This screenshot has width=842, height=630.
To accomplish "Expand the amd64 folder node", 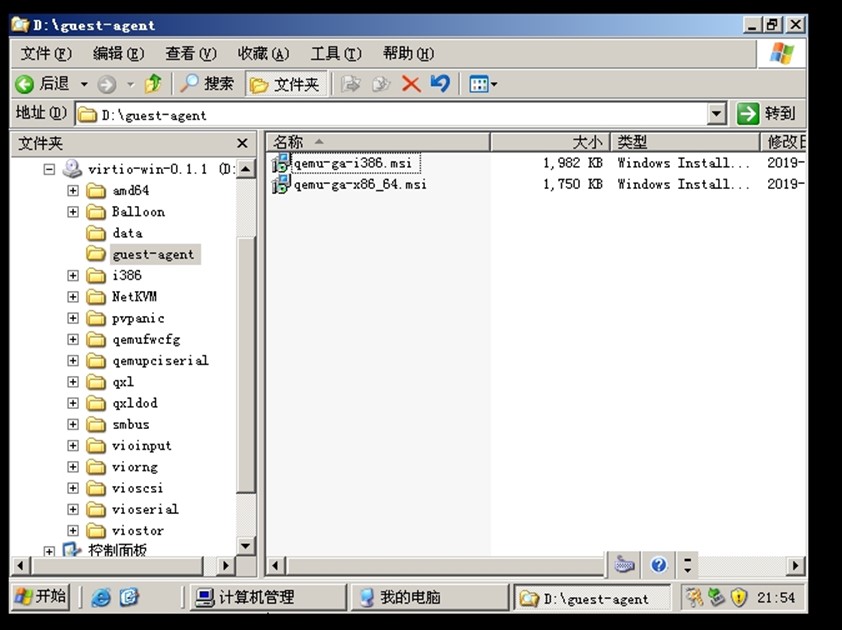I will tap(72, 191).
